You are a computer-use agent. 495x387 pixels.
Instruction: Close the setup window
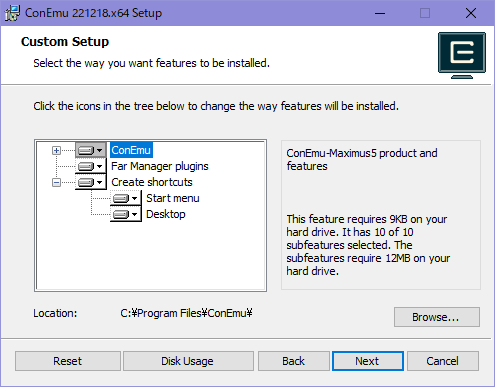pyautogui.click(x=471, y=13)
